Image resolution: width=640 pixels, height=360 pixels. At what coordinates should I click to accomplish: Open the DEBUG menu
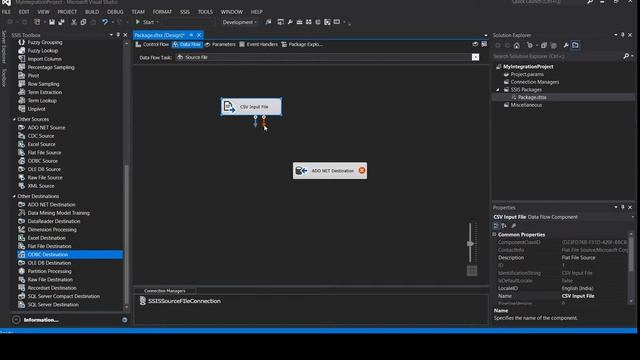tap(115, 12)
